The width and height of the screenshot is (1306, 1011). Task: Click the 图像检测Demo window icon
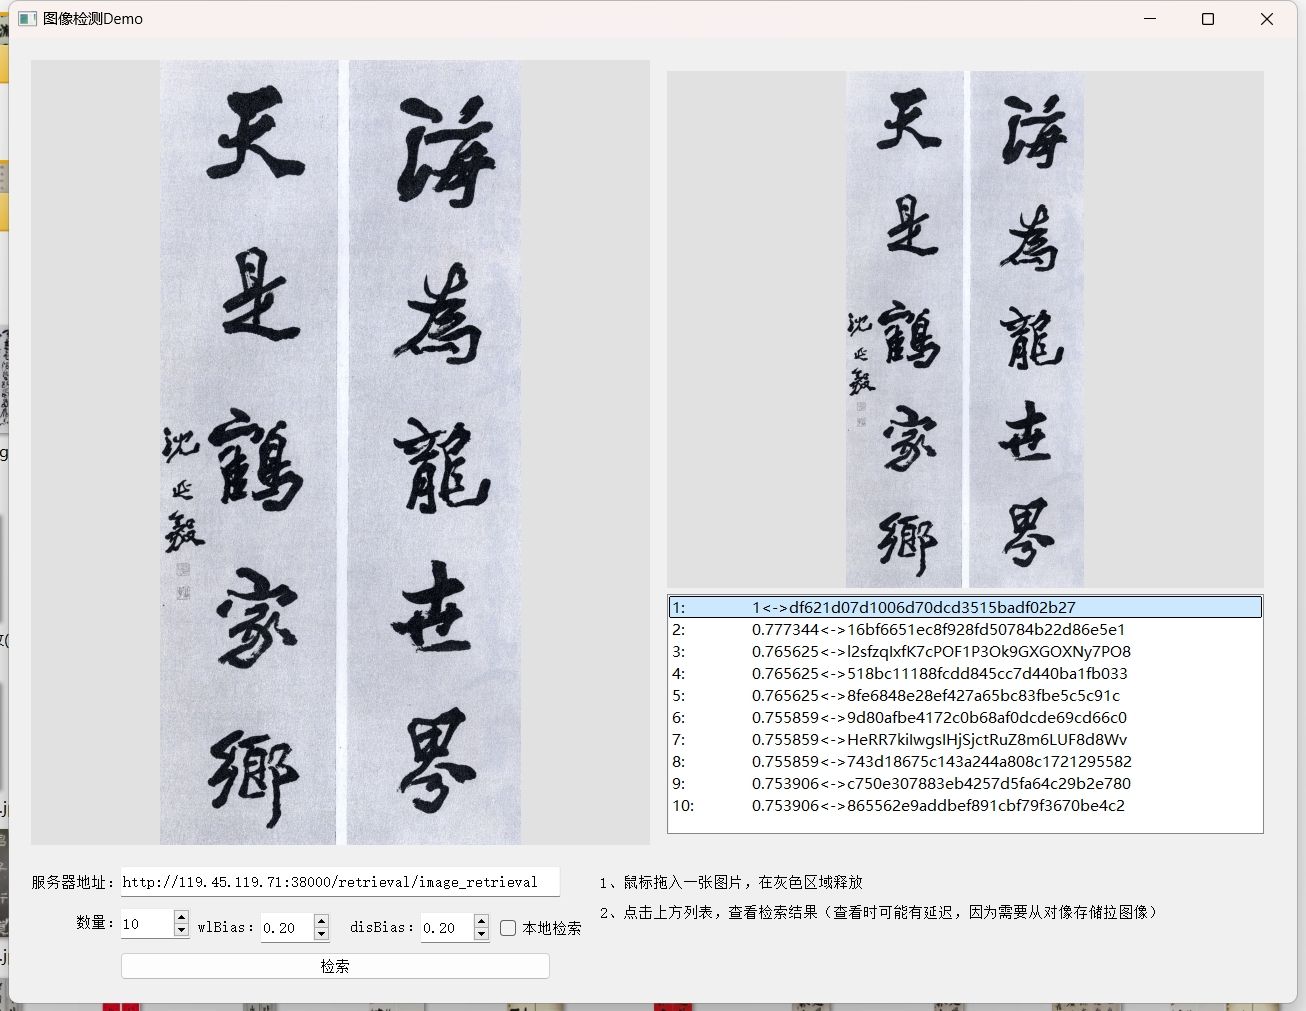pos(28,19)
